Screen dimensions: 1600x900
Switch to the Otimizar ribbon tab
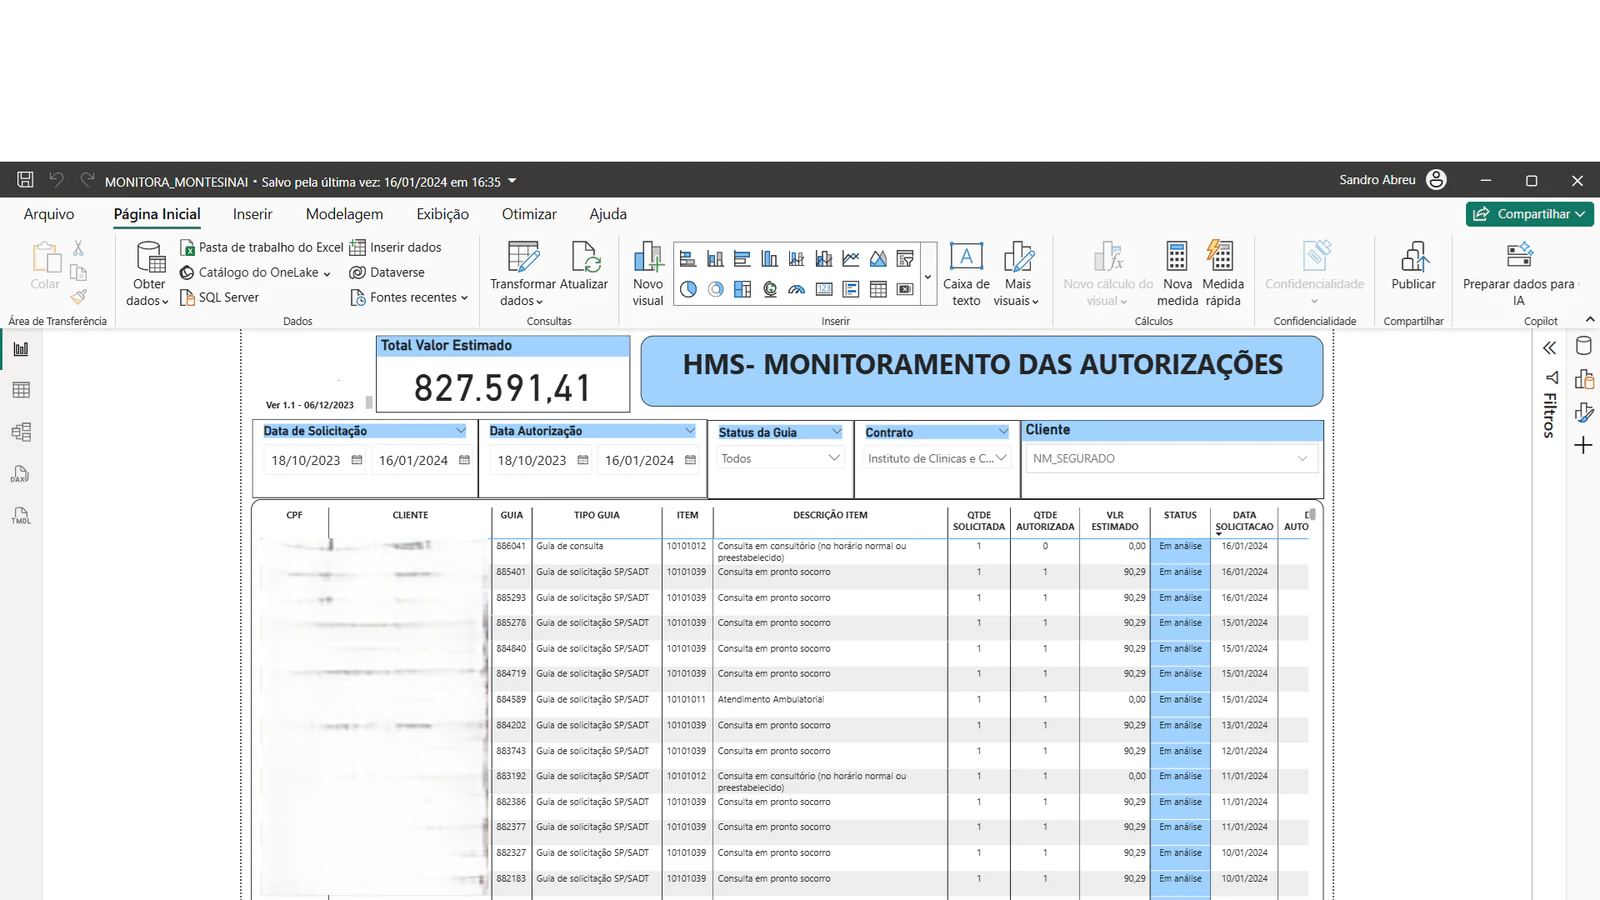[x=529, y=214]
